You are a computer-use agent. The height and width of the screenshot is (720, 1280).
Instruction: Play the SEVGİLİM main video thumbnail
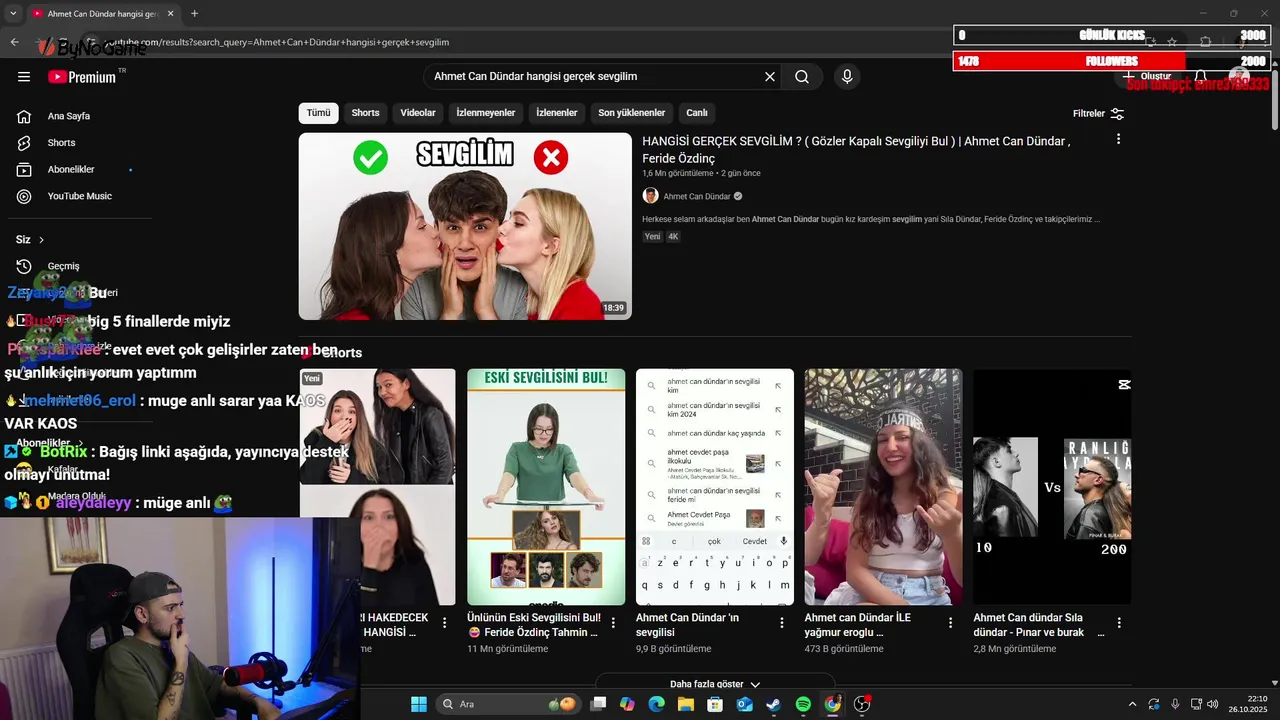[x=465, y=226]
